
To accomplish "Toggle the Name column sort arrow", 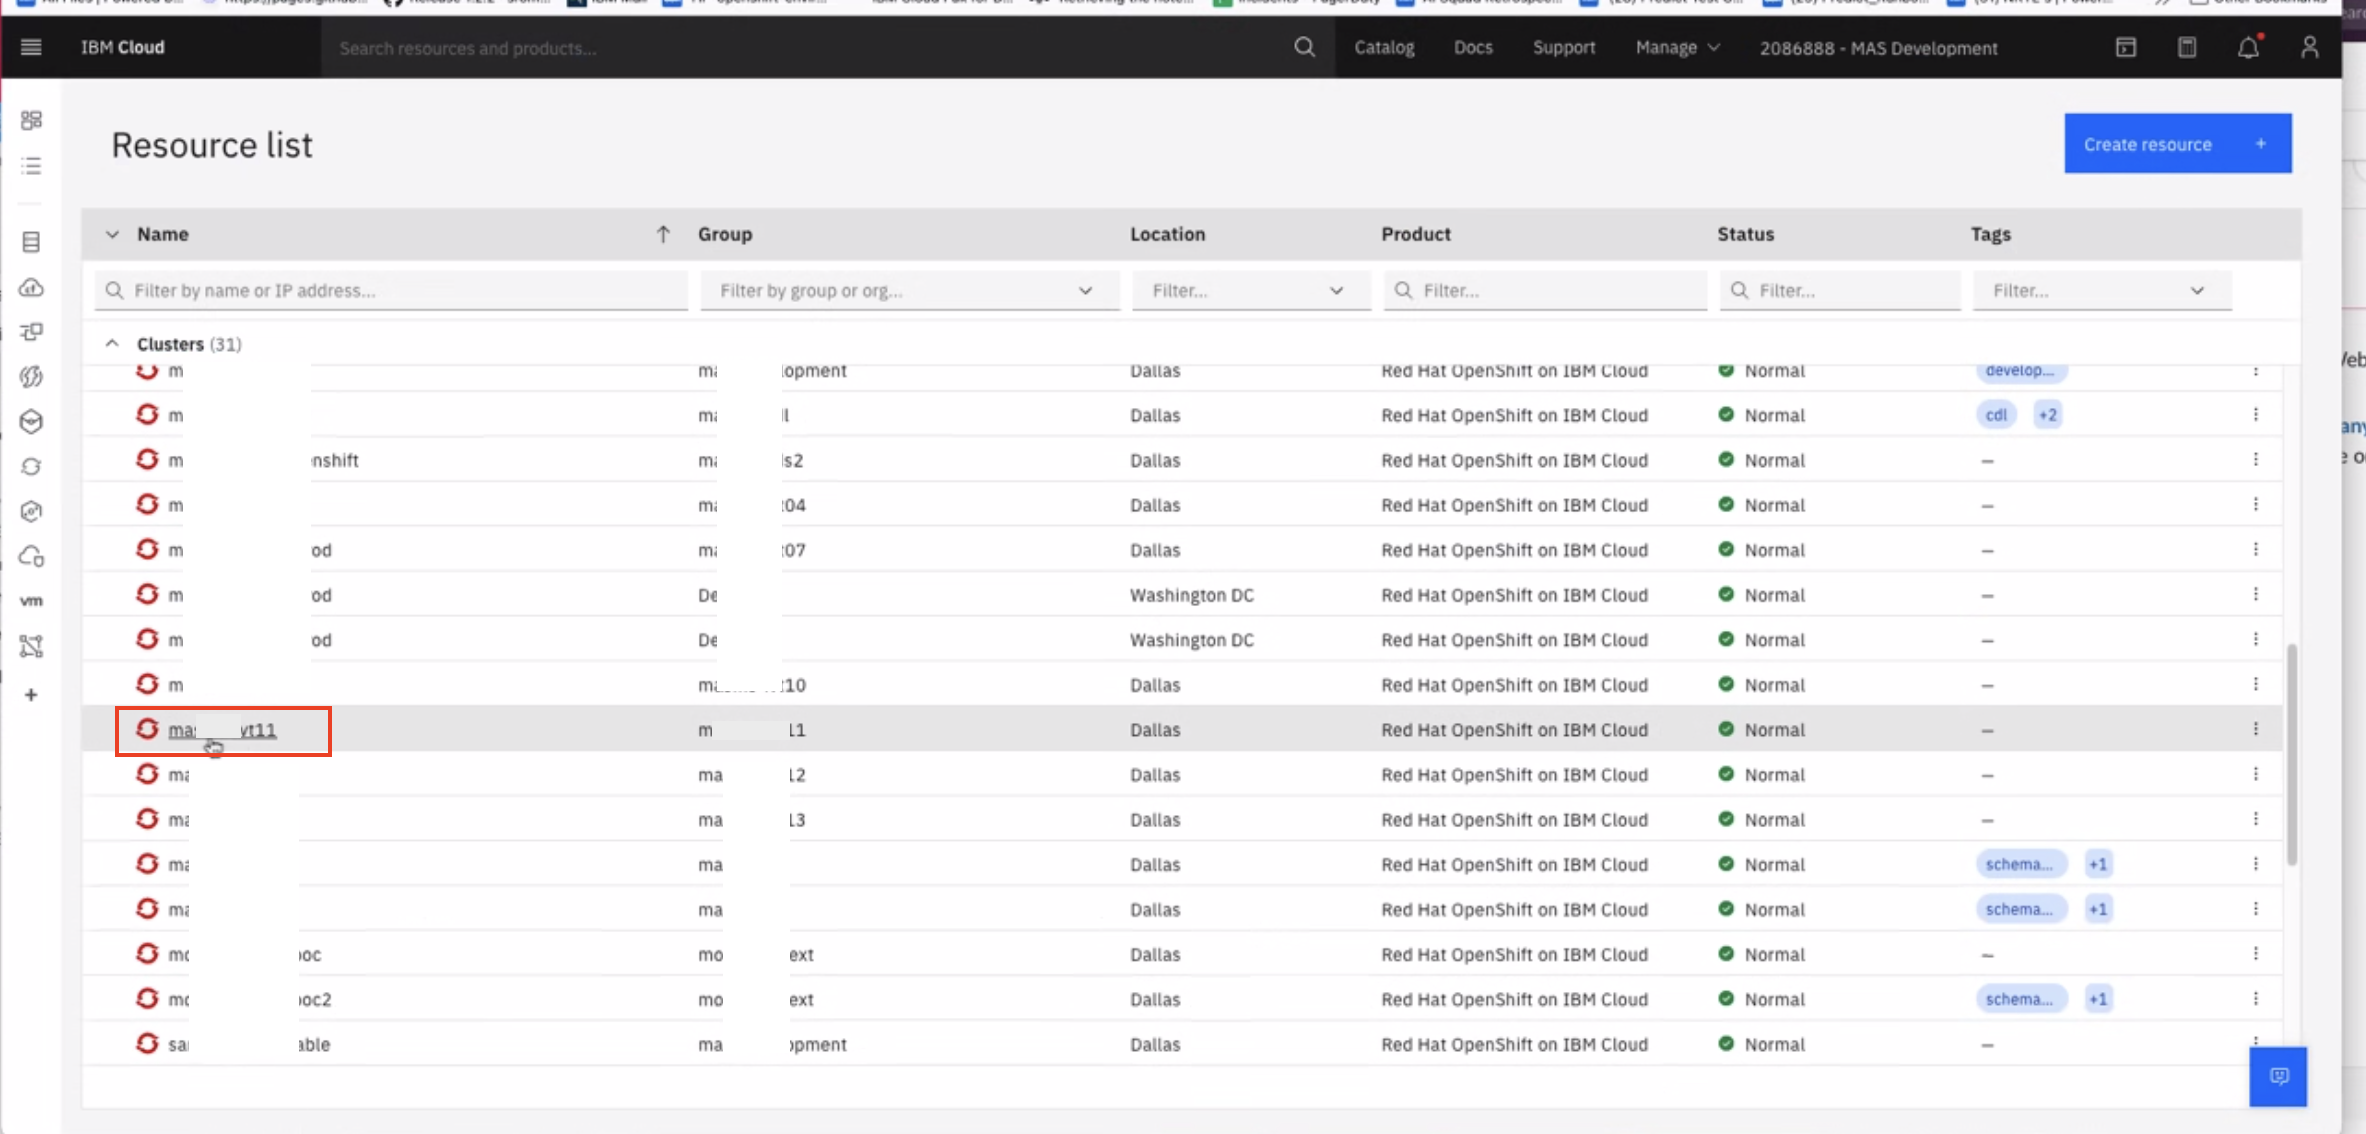I will coord(662,234).
